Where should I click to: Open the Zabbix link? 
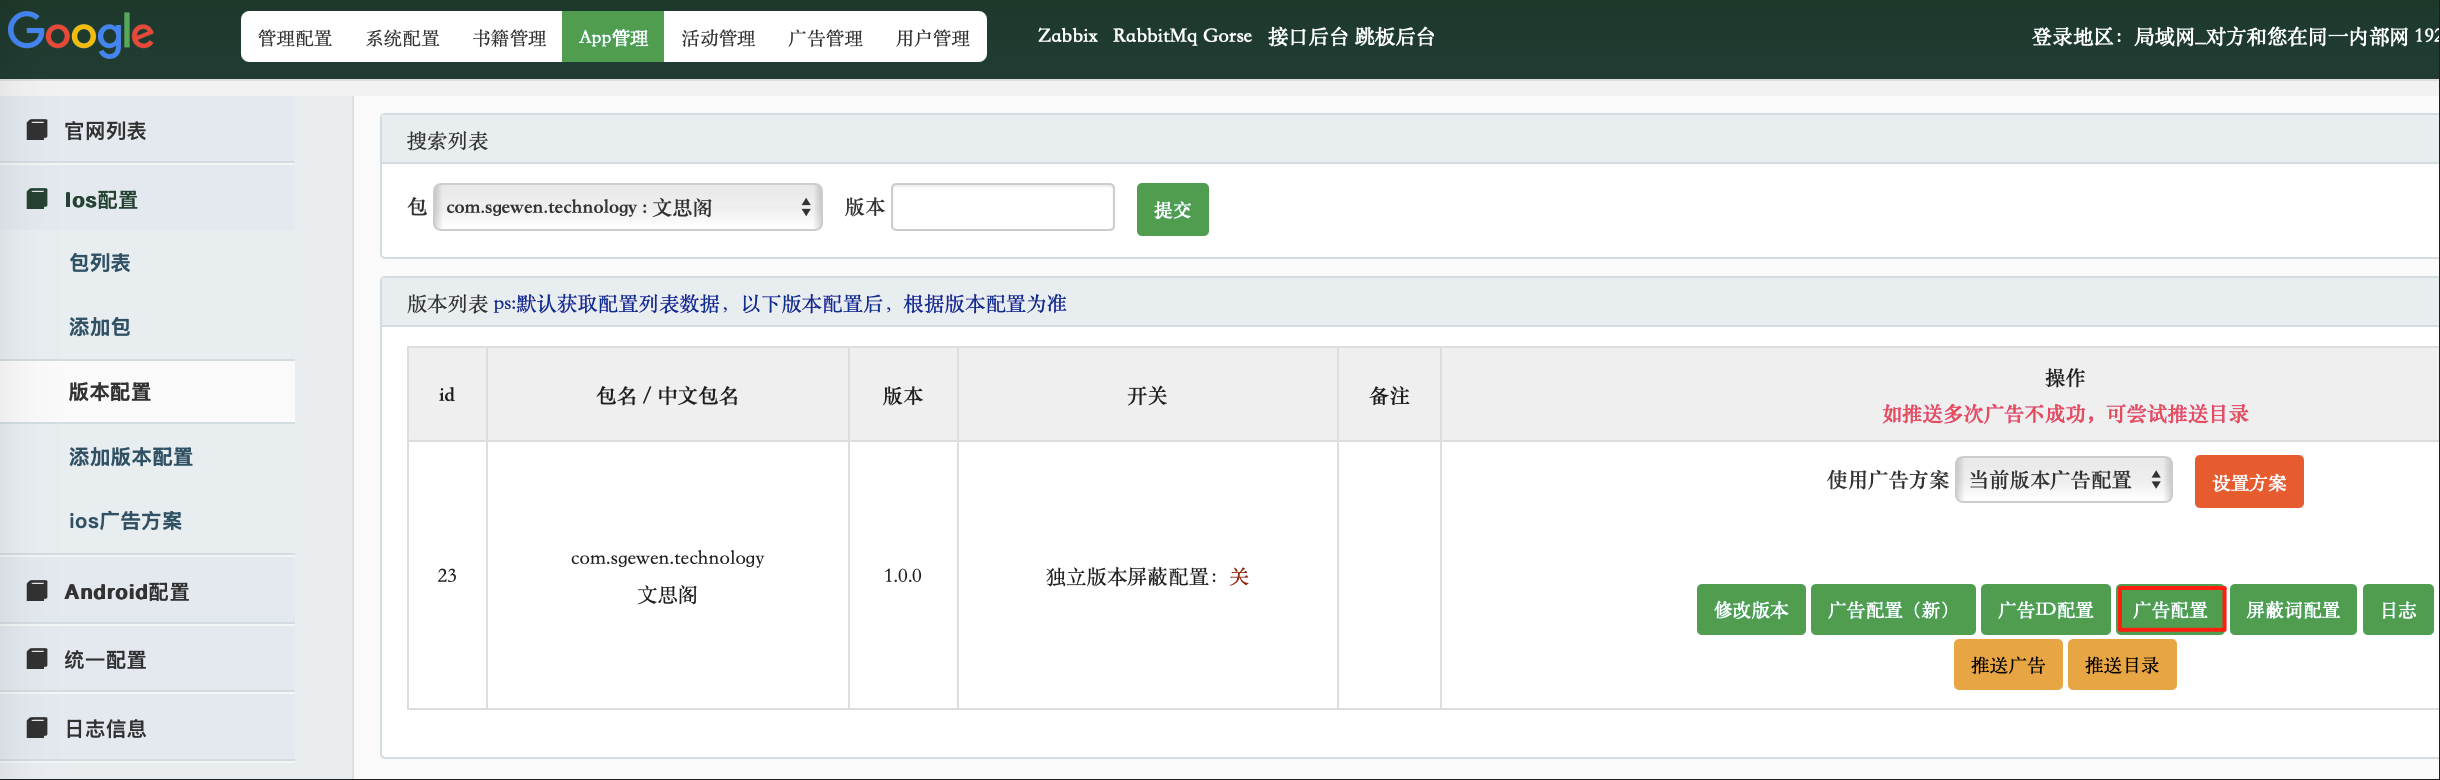pyautogui.click(x=1067, y=36)
